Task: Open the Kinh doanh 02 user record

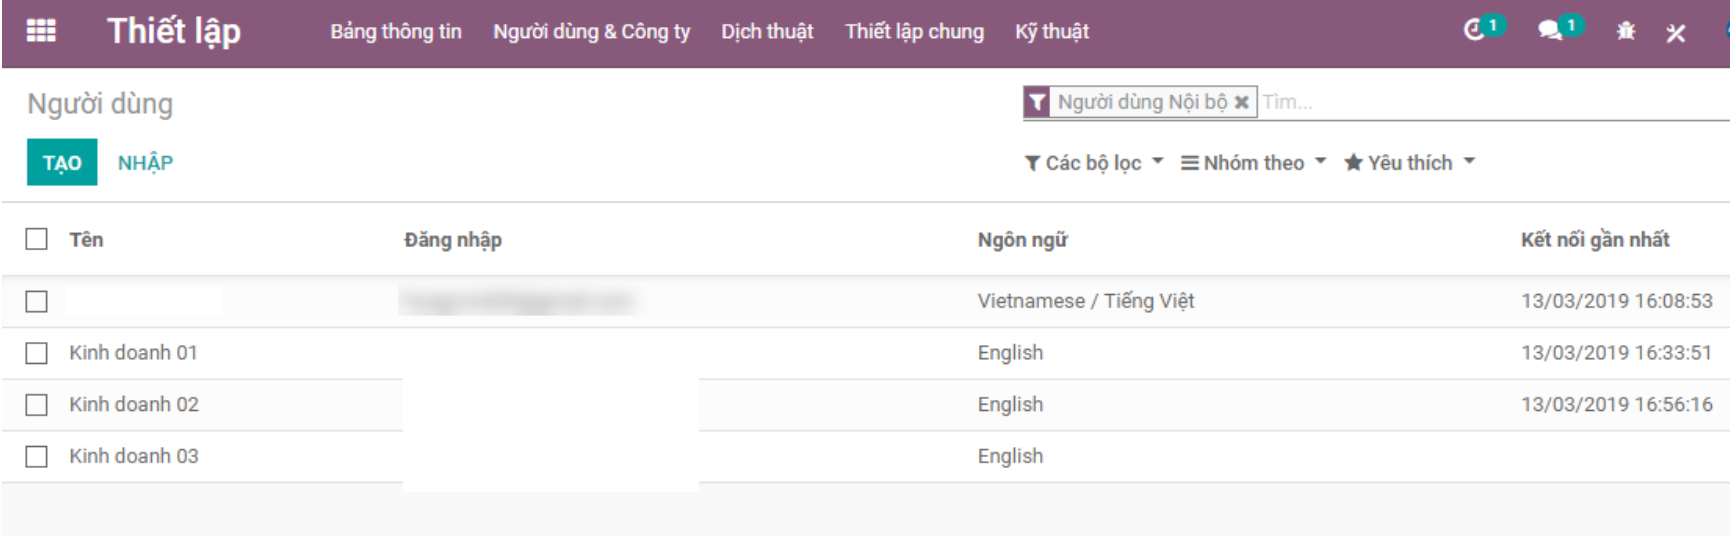Action: pyautogui.click(x=134, y=405)
